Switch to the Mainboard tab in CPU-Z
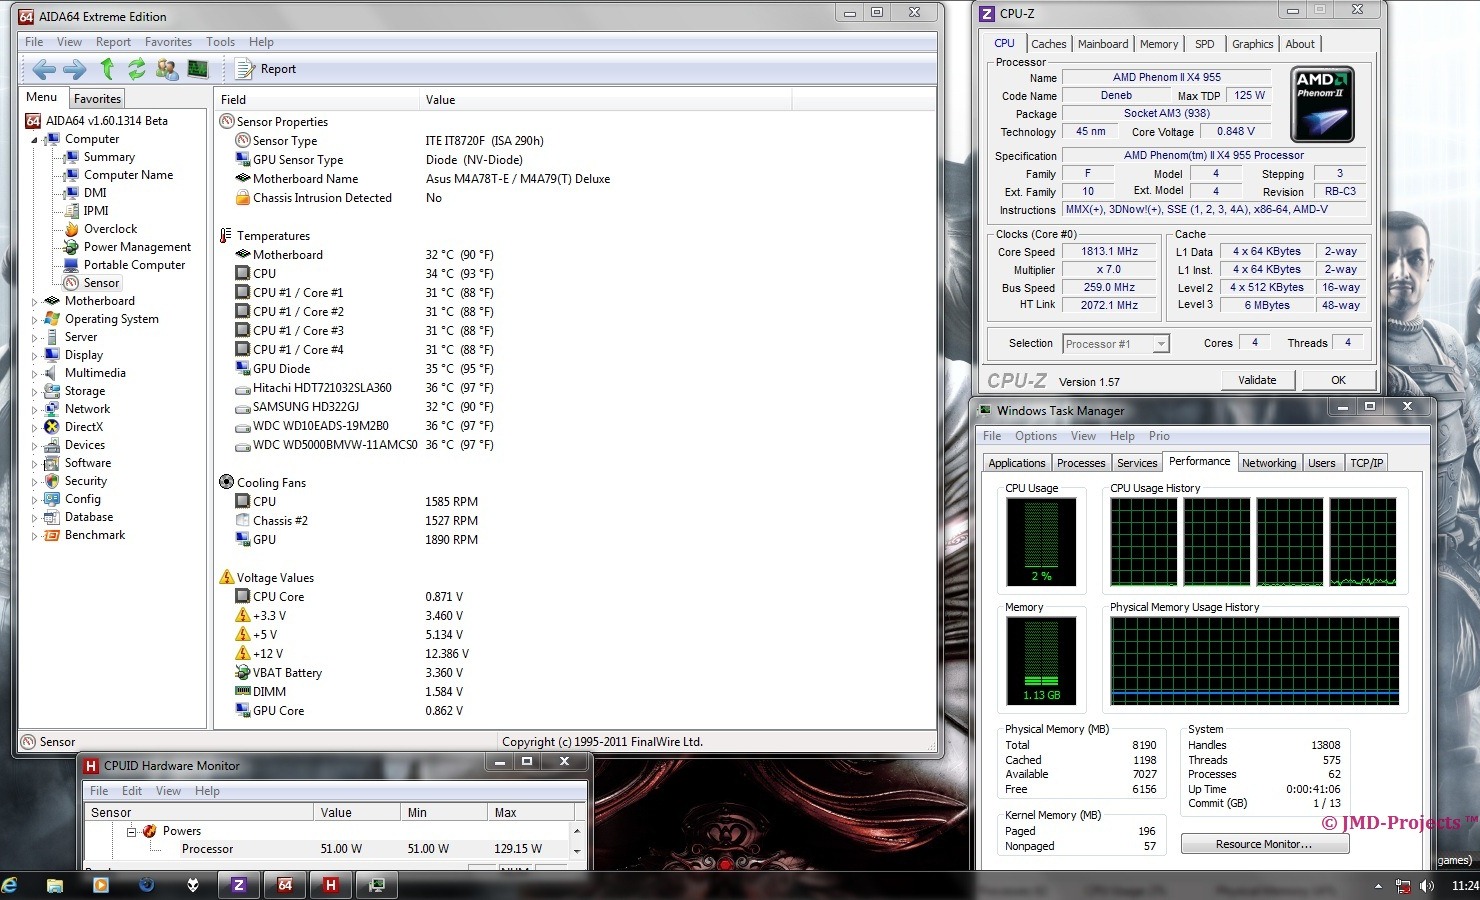1480x900 pixels. [1103, 44]
